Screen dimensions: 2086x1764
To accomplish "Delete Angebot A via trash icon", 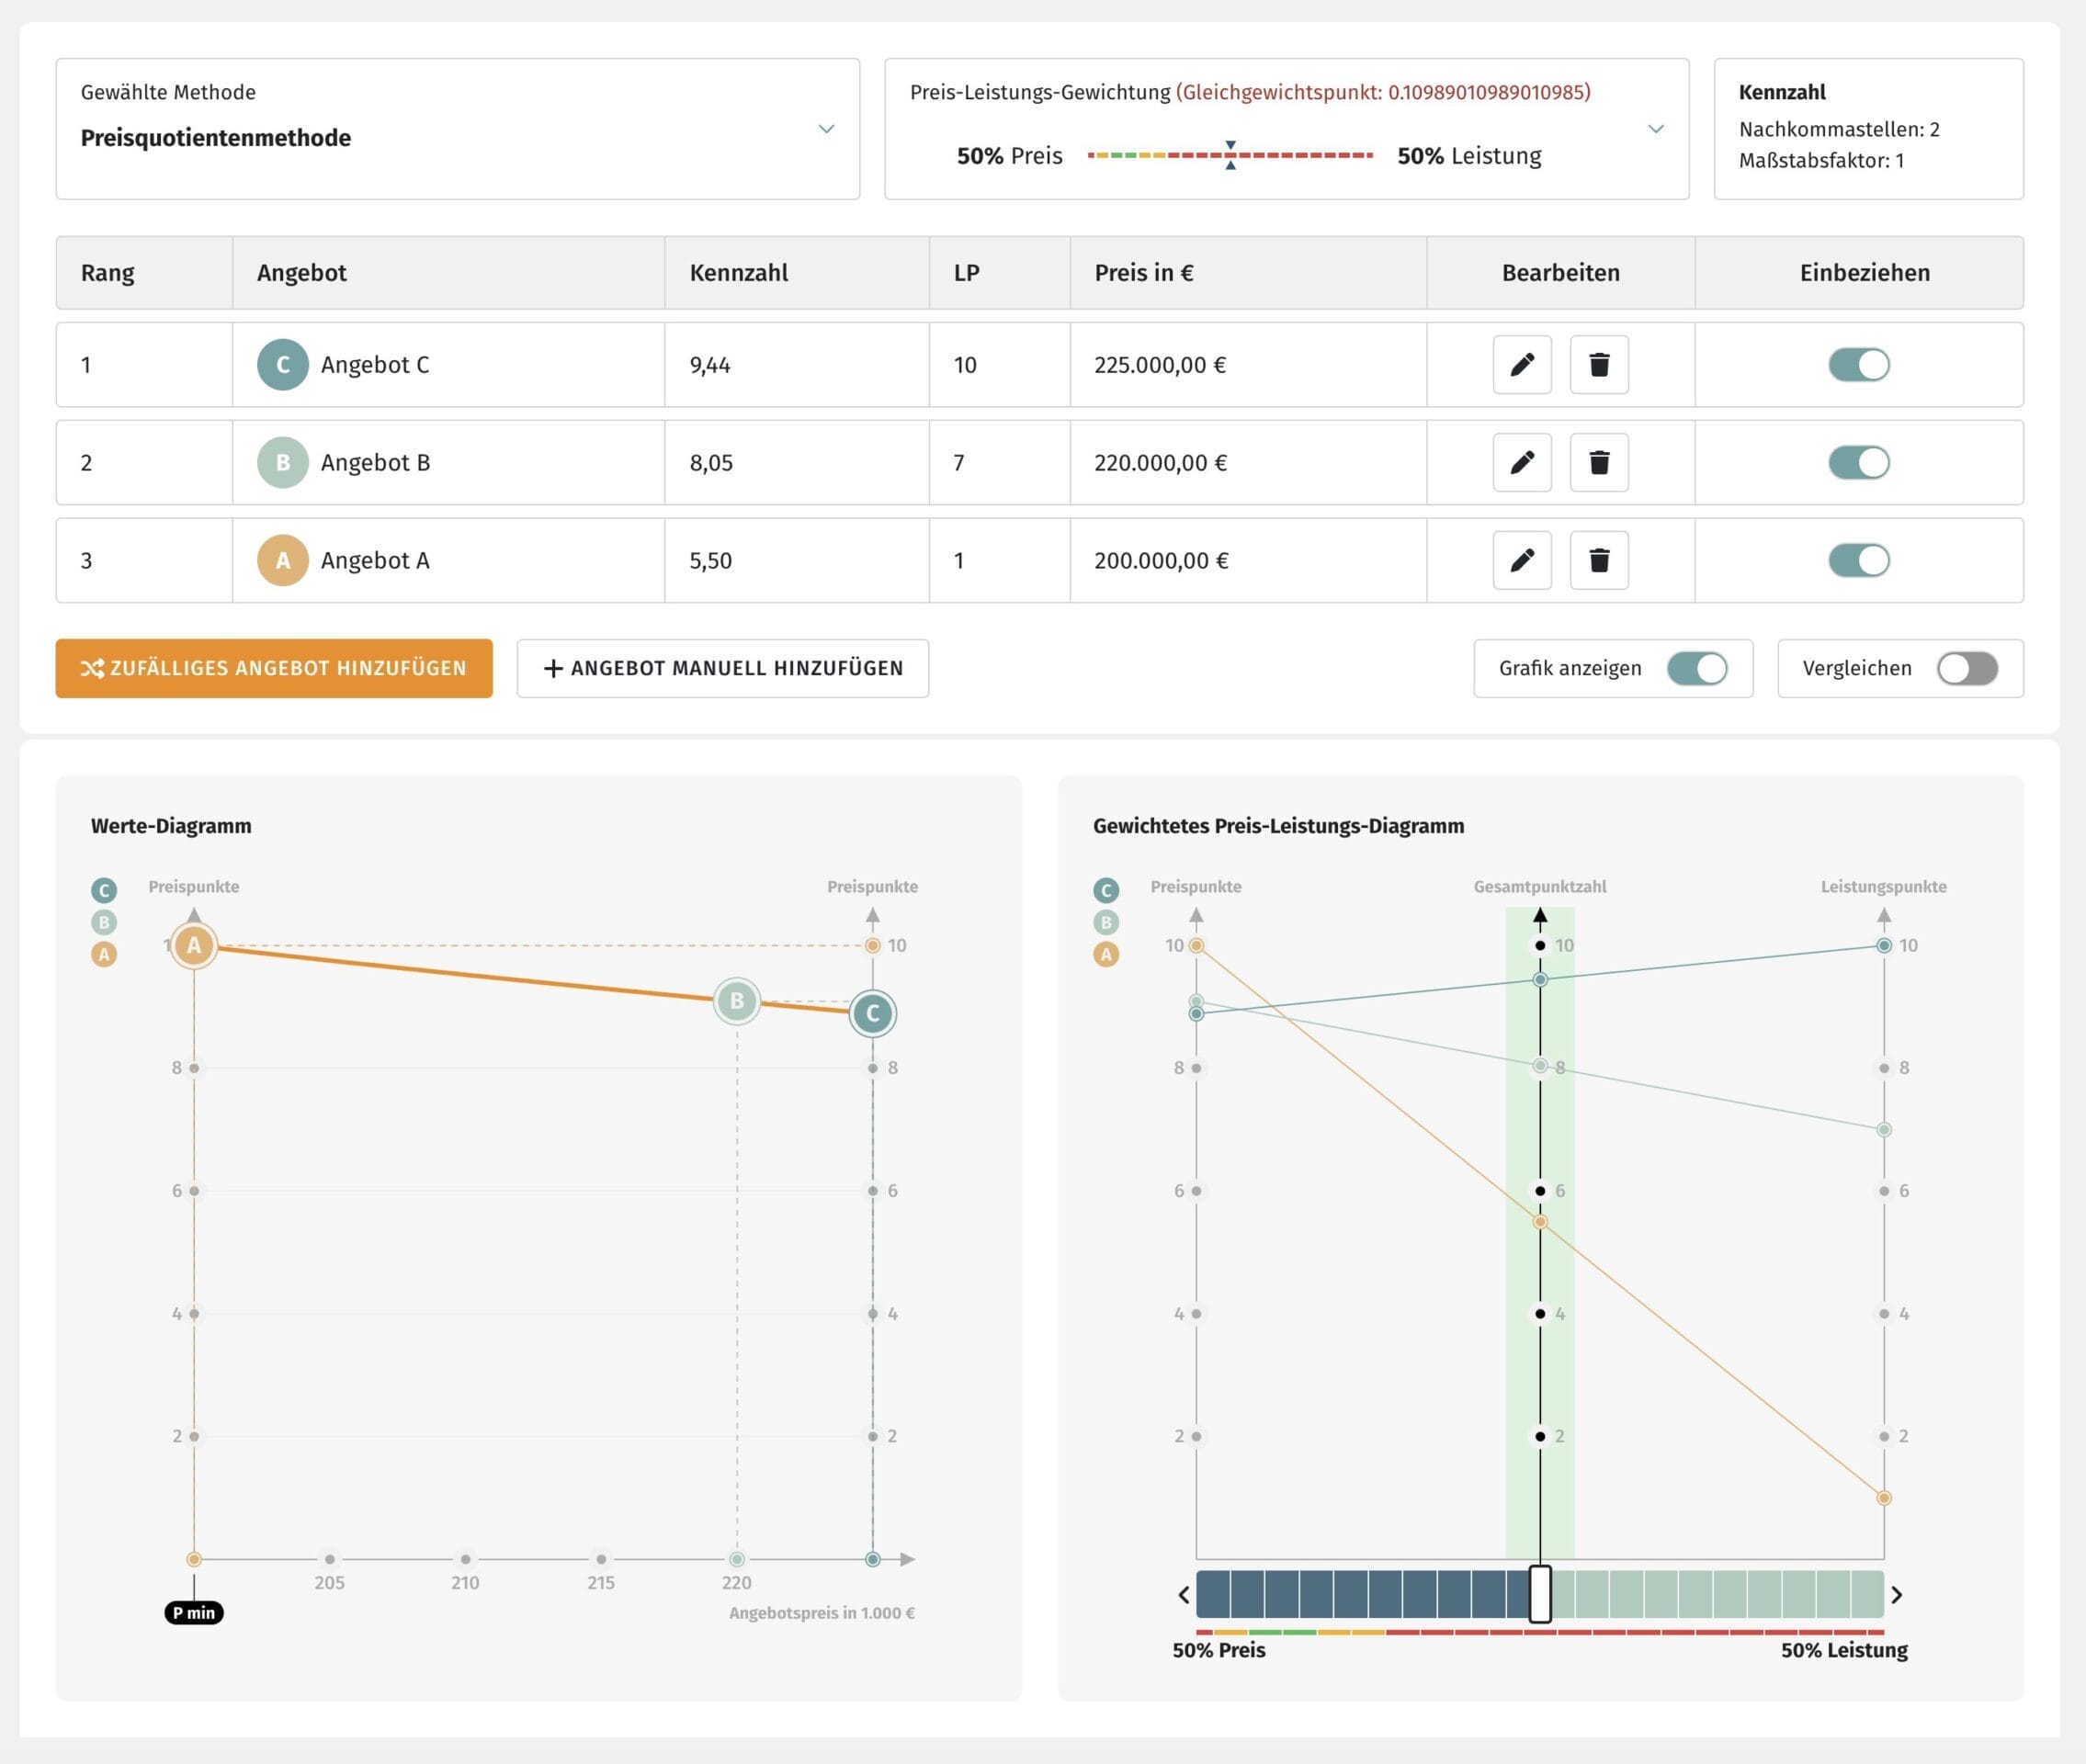I will click(x=1598, y=561).
